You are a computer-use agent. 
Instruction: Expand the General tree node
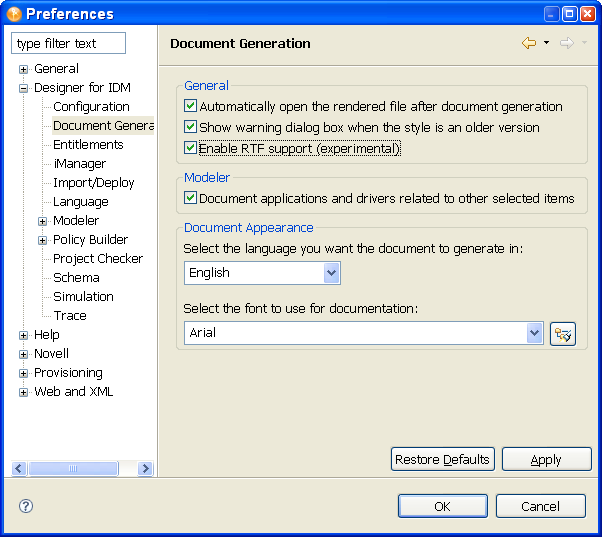pos(23,69)
